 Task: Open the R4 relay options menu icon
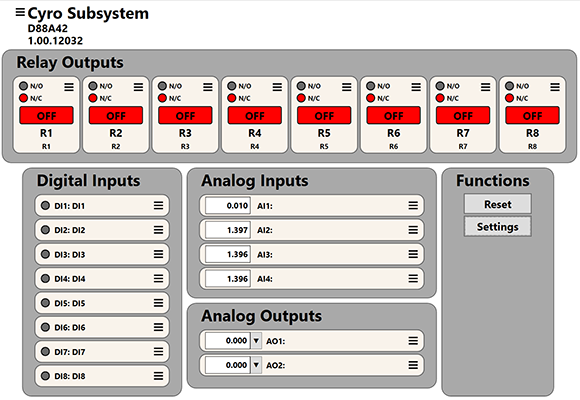coord(277,87)
